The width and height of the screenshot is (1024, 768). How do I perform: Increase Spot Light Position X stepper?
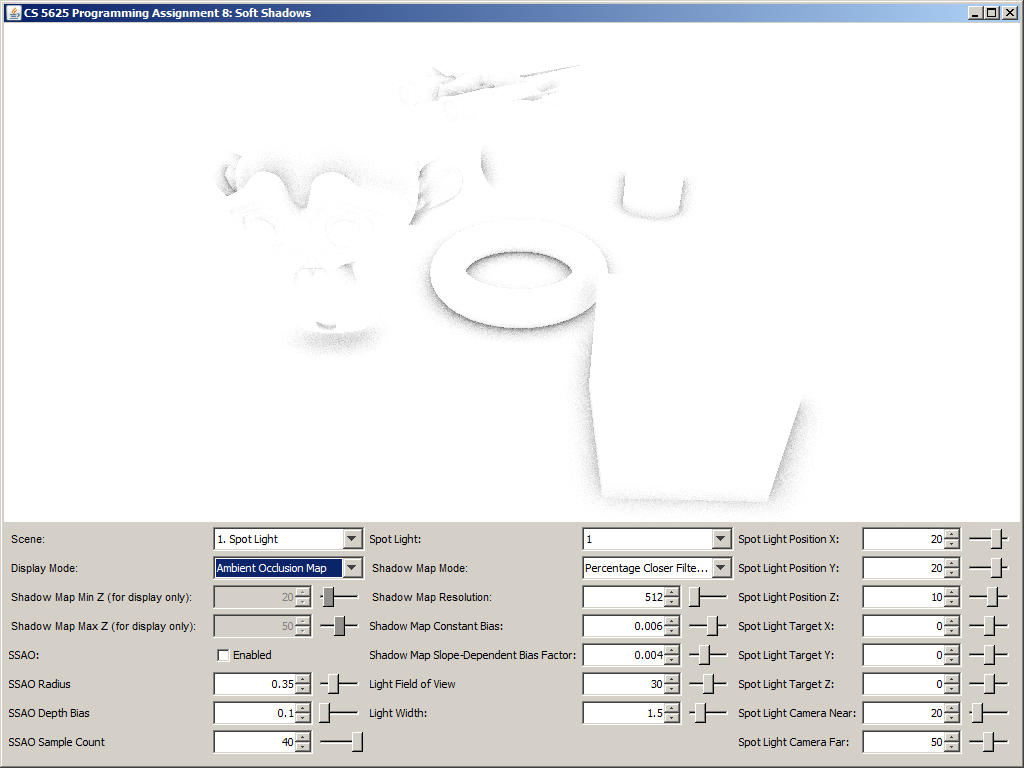point(951,534)
